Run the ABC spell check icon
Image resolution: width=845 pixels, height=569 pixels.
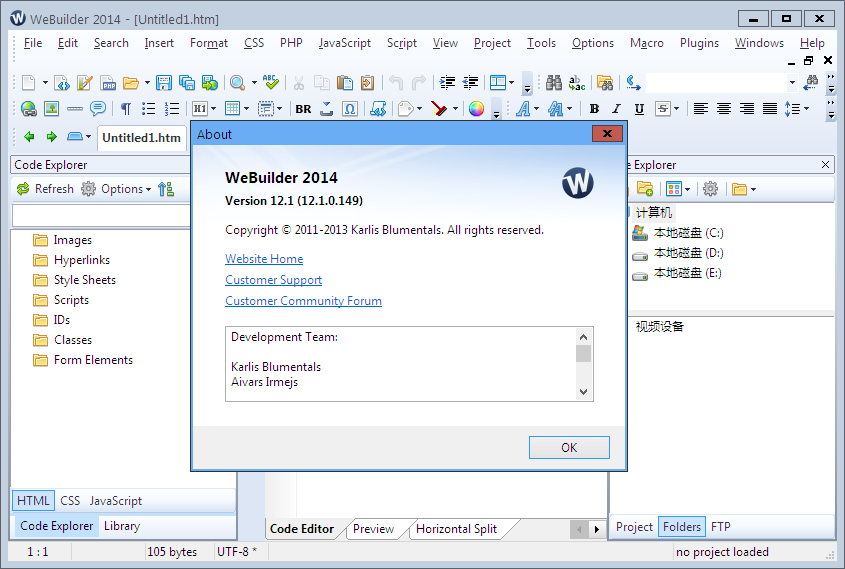271,83
